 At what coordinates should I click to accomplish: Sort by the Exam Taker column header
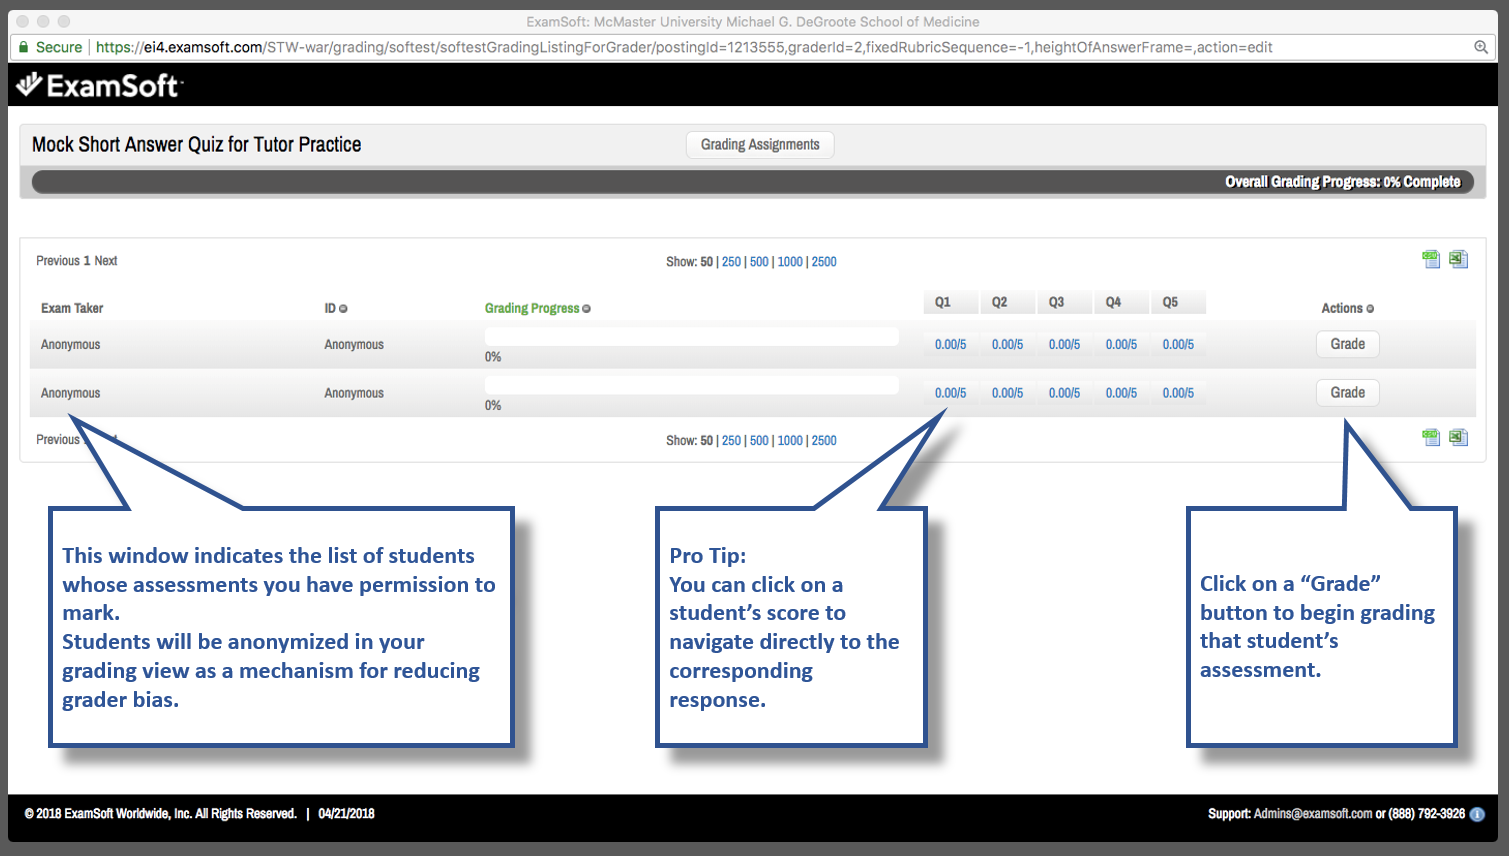72,309
